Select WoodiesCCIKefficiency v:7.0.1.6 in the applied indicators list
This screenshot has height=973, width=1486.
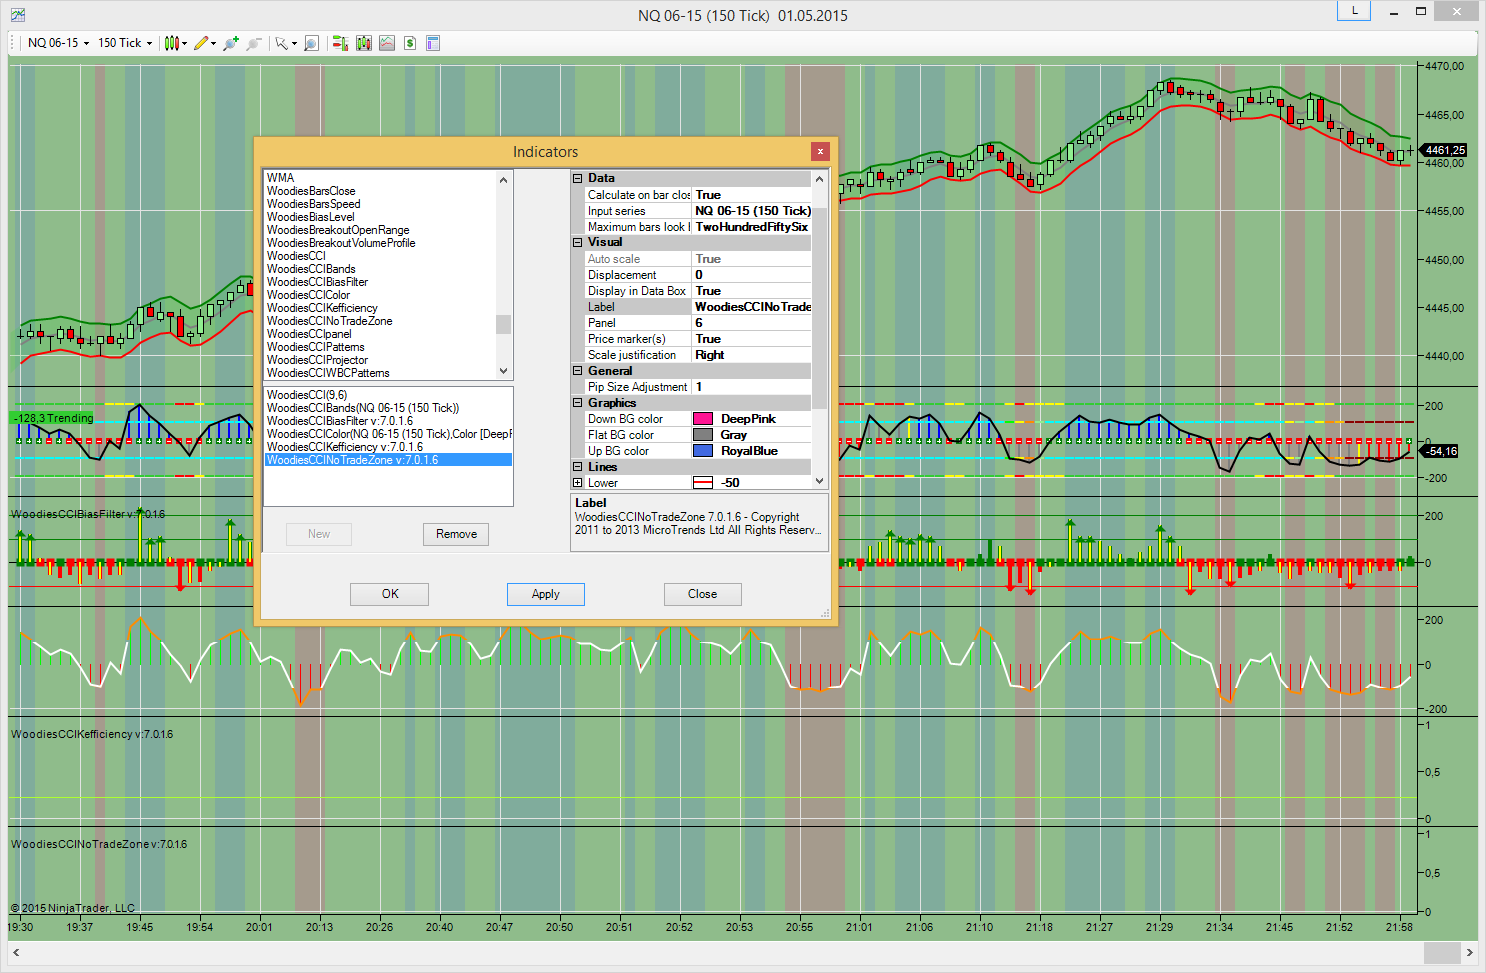[344, 447]
